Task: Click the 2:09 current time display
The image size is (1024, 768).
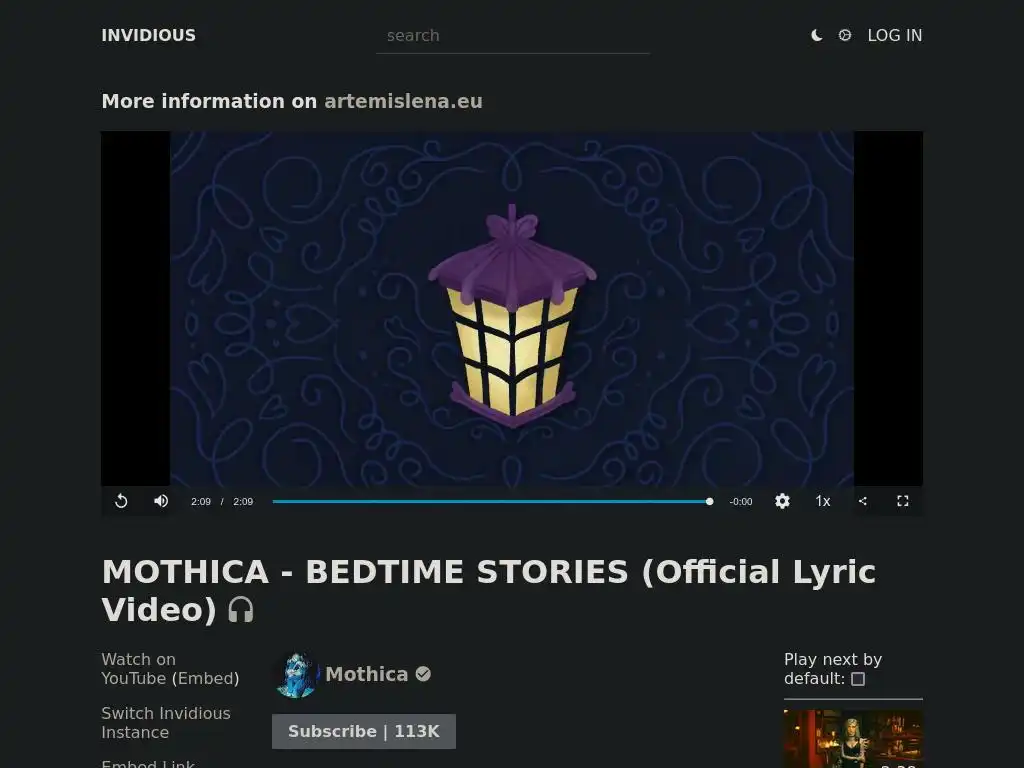Action: (200, 502)
